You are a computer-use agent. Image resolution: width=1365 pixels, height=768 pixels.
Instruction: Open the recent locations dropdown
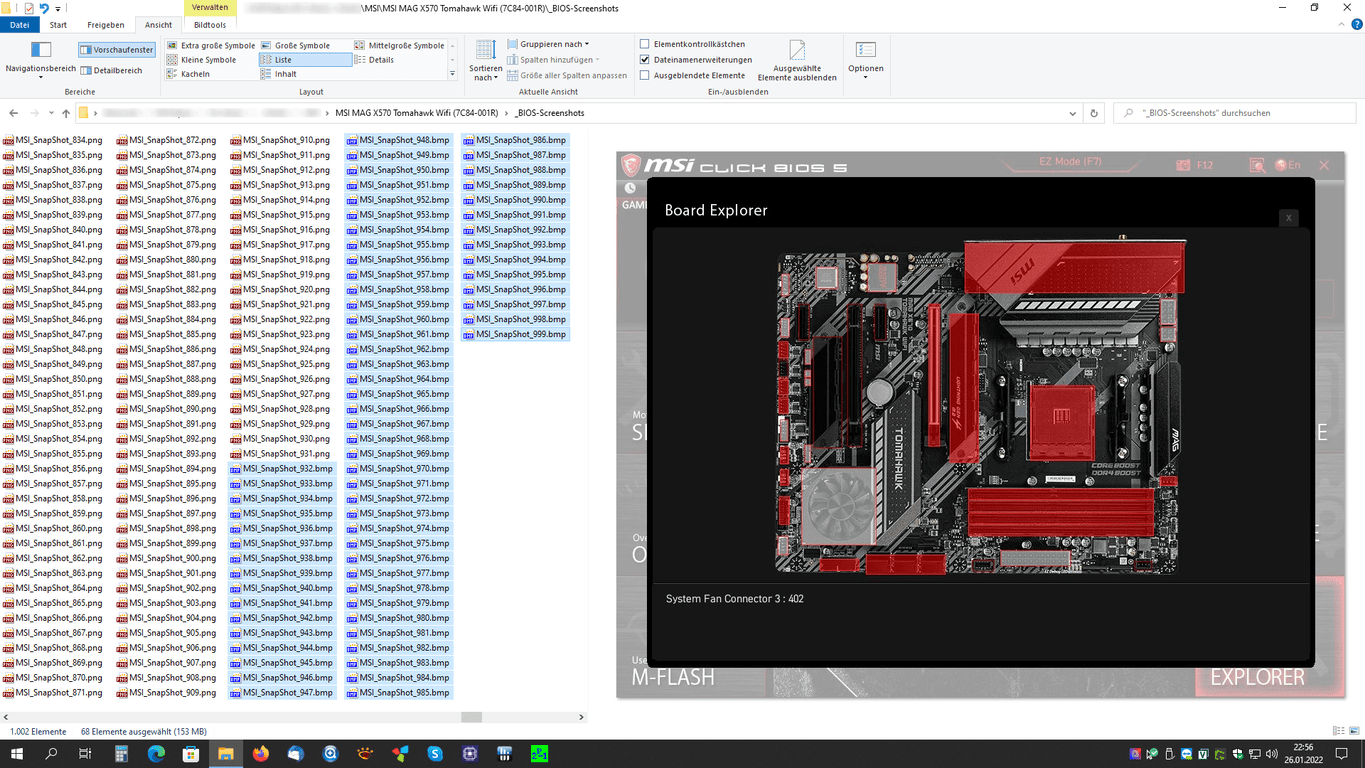tap(51, 113)
